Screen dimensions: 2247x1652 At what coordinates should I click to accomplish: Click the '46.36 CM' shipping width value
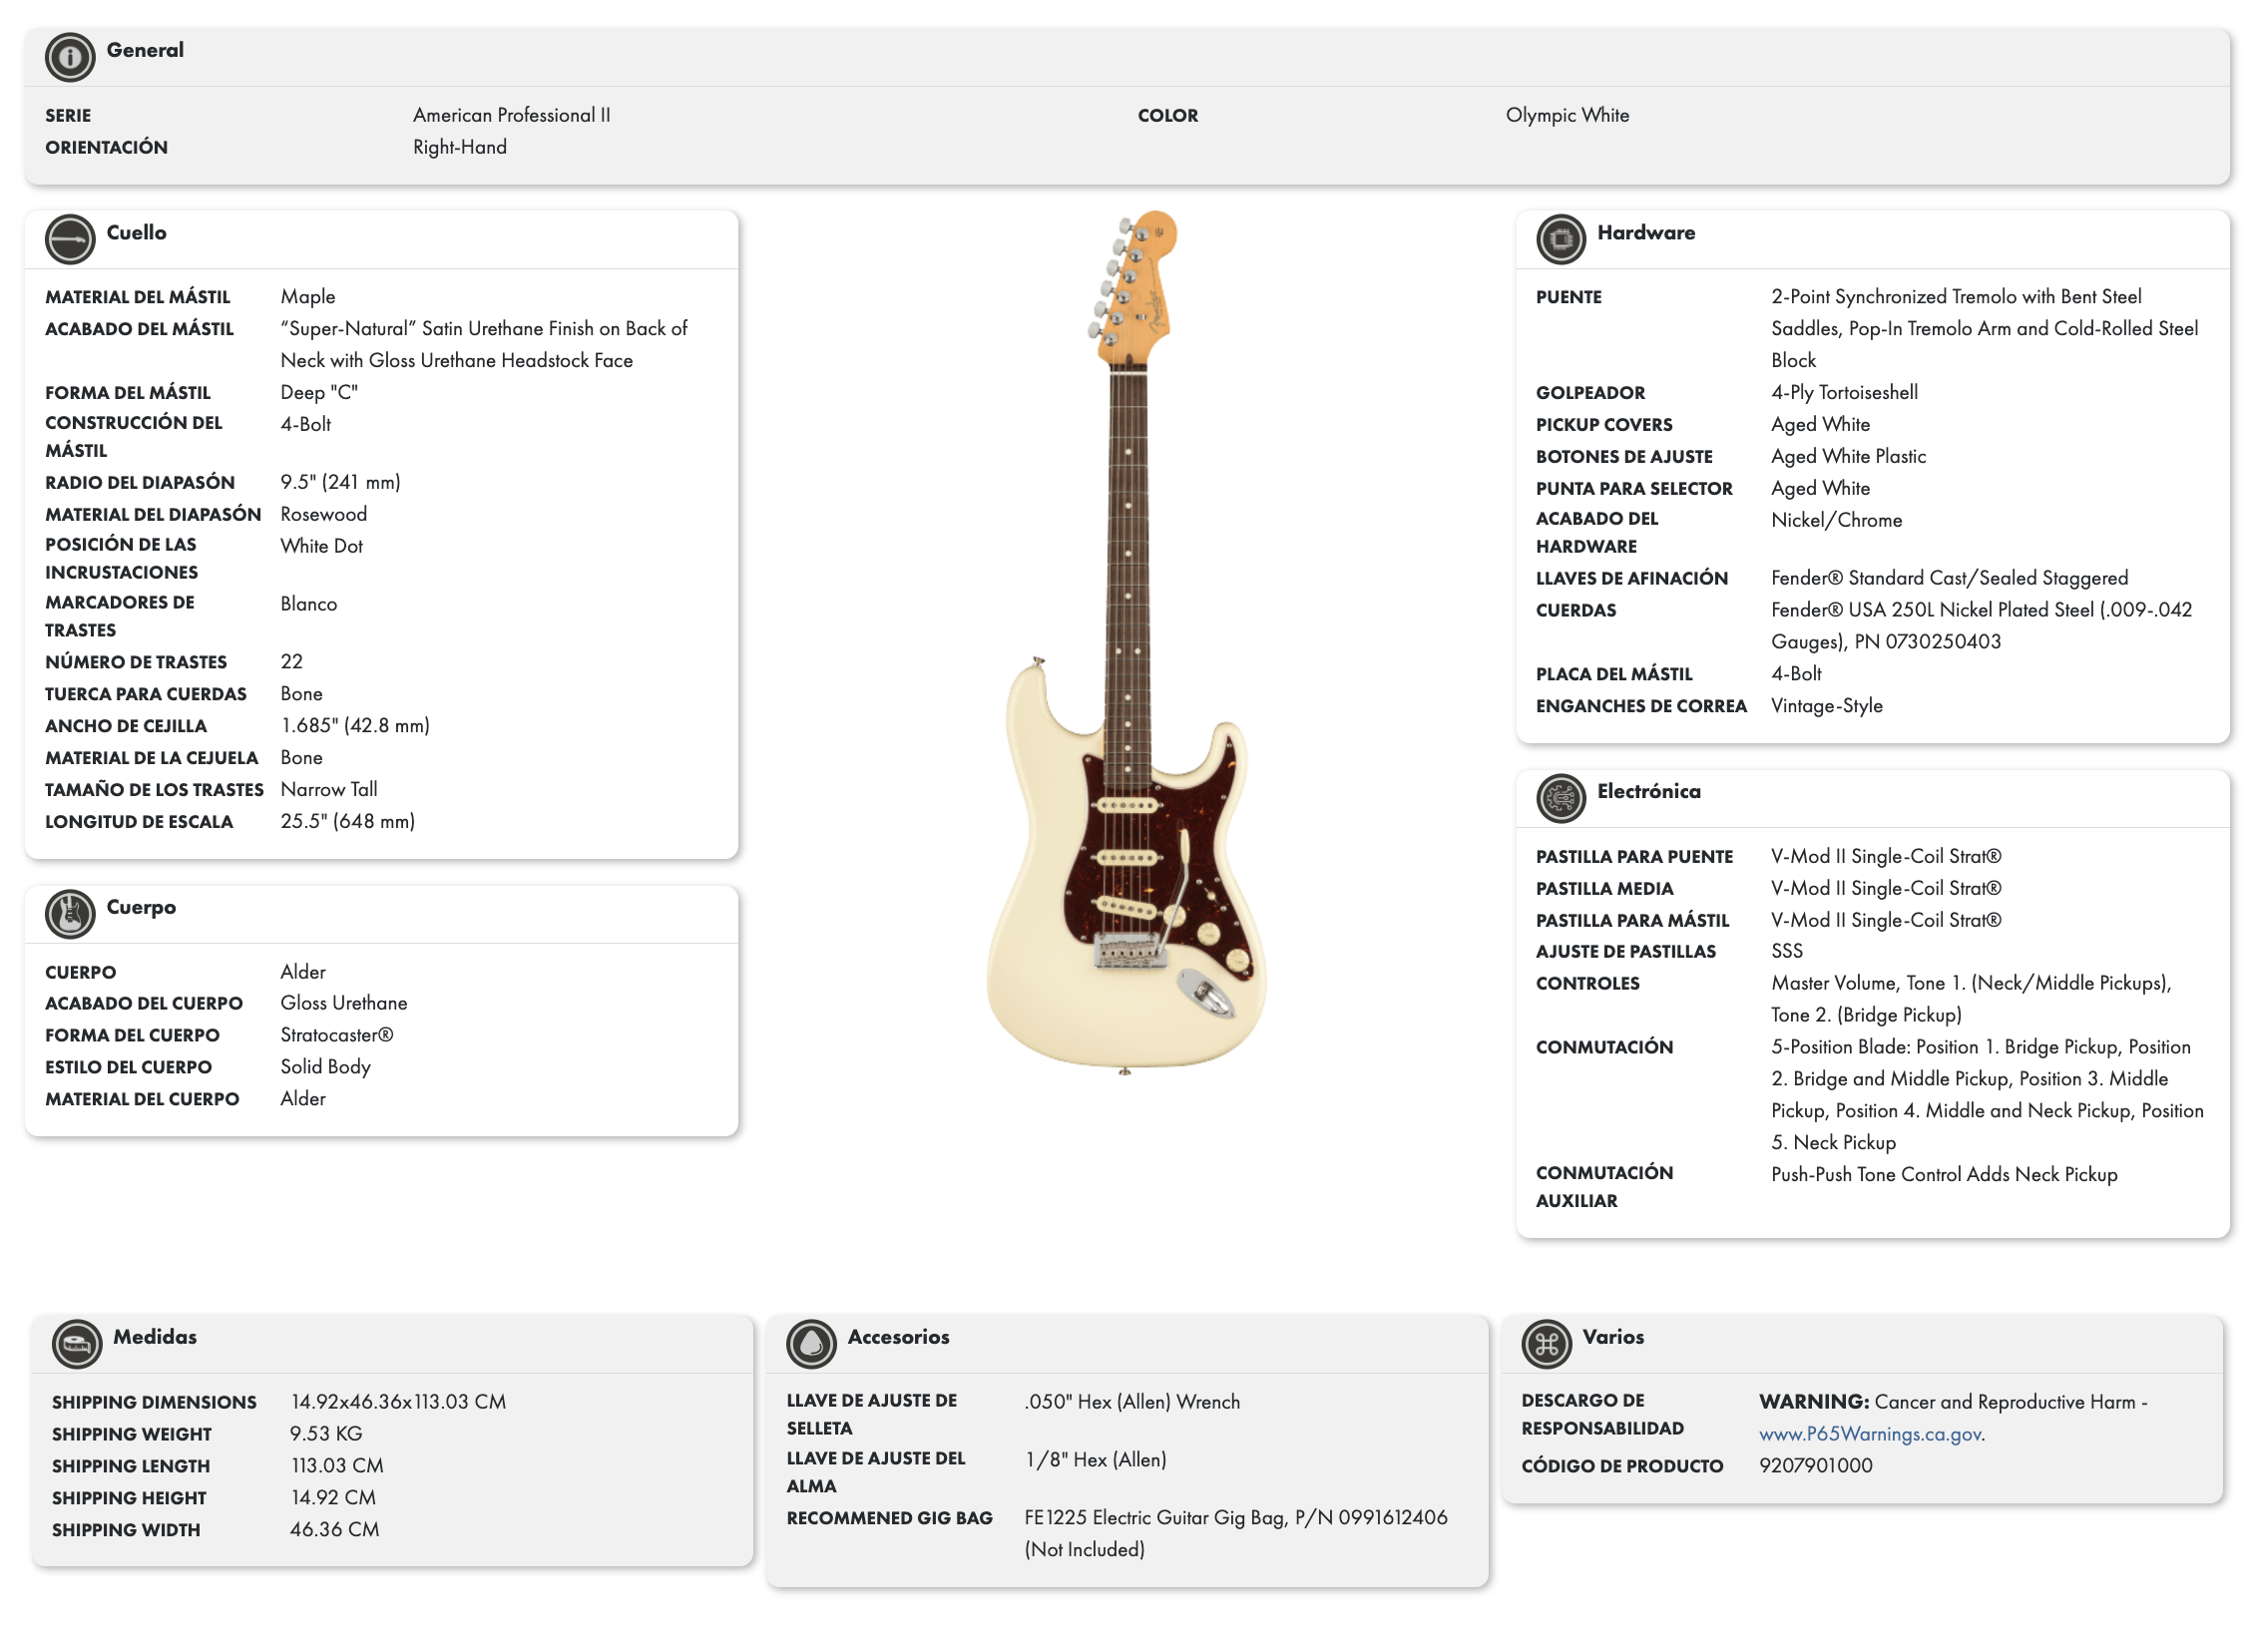click(x=334, y=1530)
